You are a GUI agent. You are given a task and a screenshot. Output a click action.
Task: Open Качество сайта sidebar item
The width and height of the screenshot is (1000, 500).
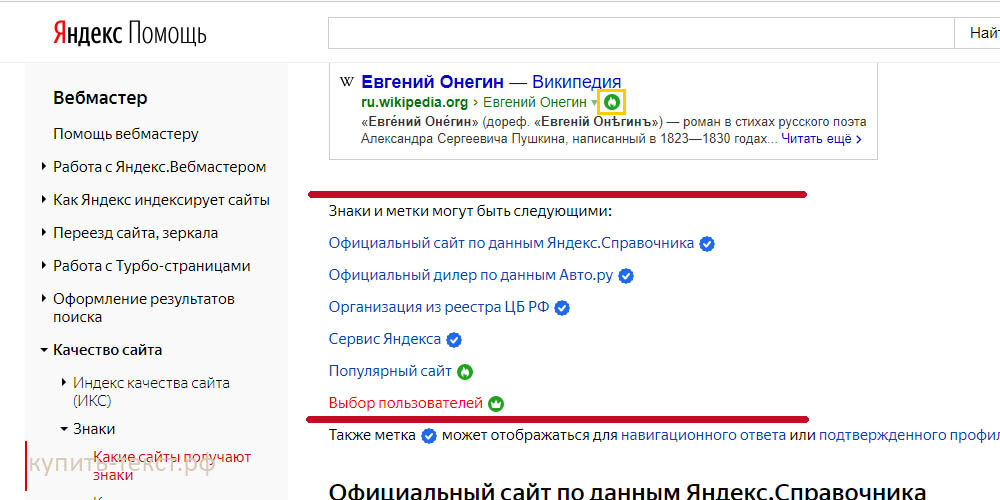click(x=108, y=350)
